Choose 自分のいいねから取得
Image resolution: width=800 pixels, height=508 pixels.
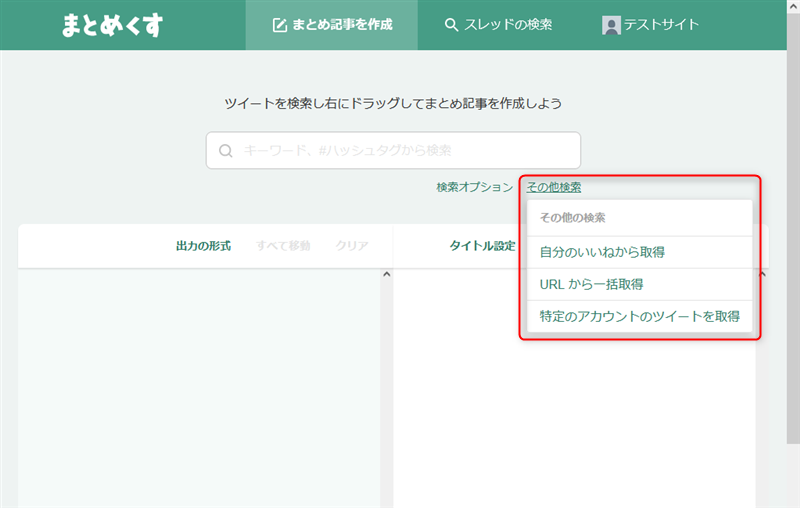pos(640,252)
